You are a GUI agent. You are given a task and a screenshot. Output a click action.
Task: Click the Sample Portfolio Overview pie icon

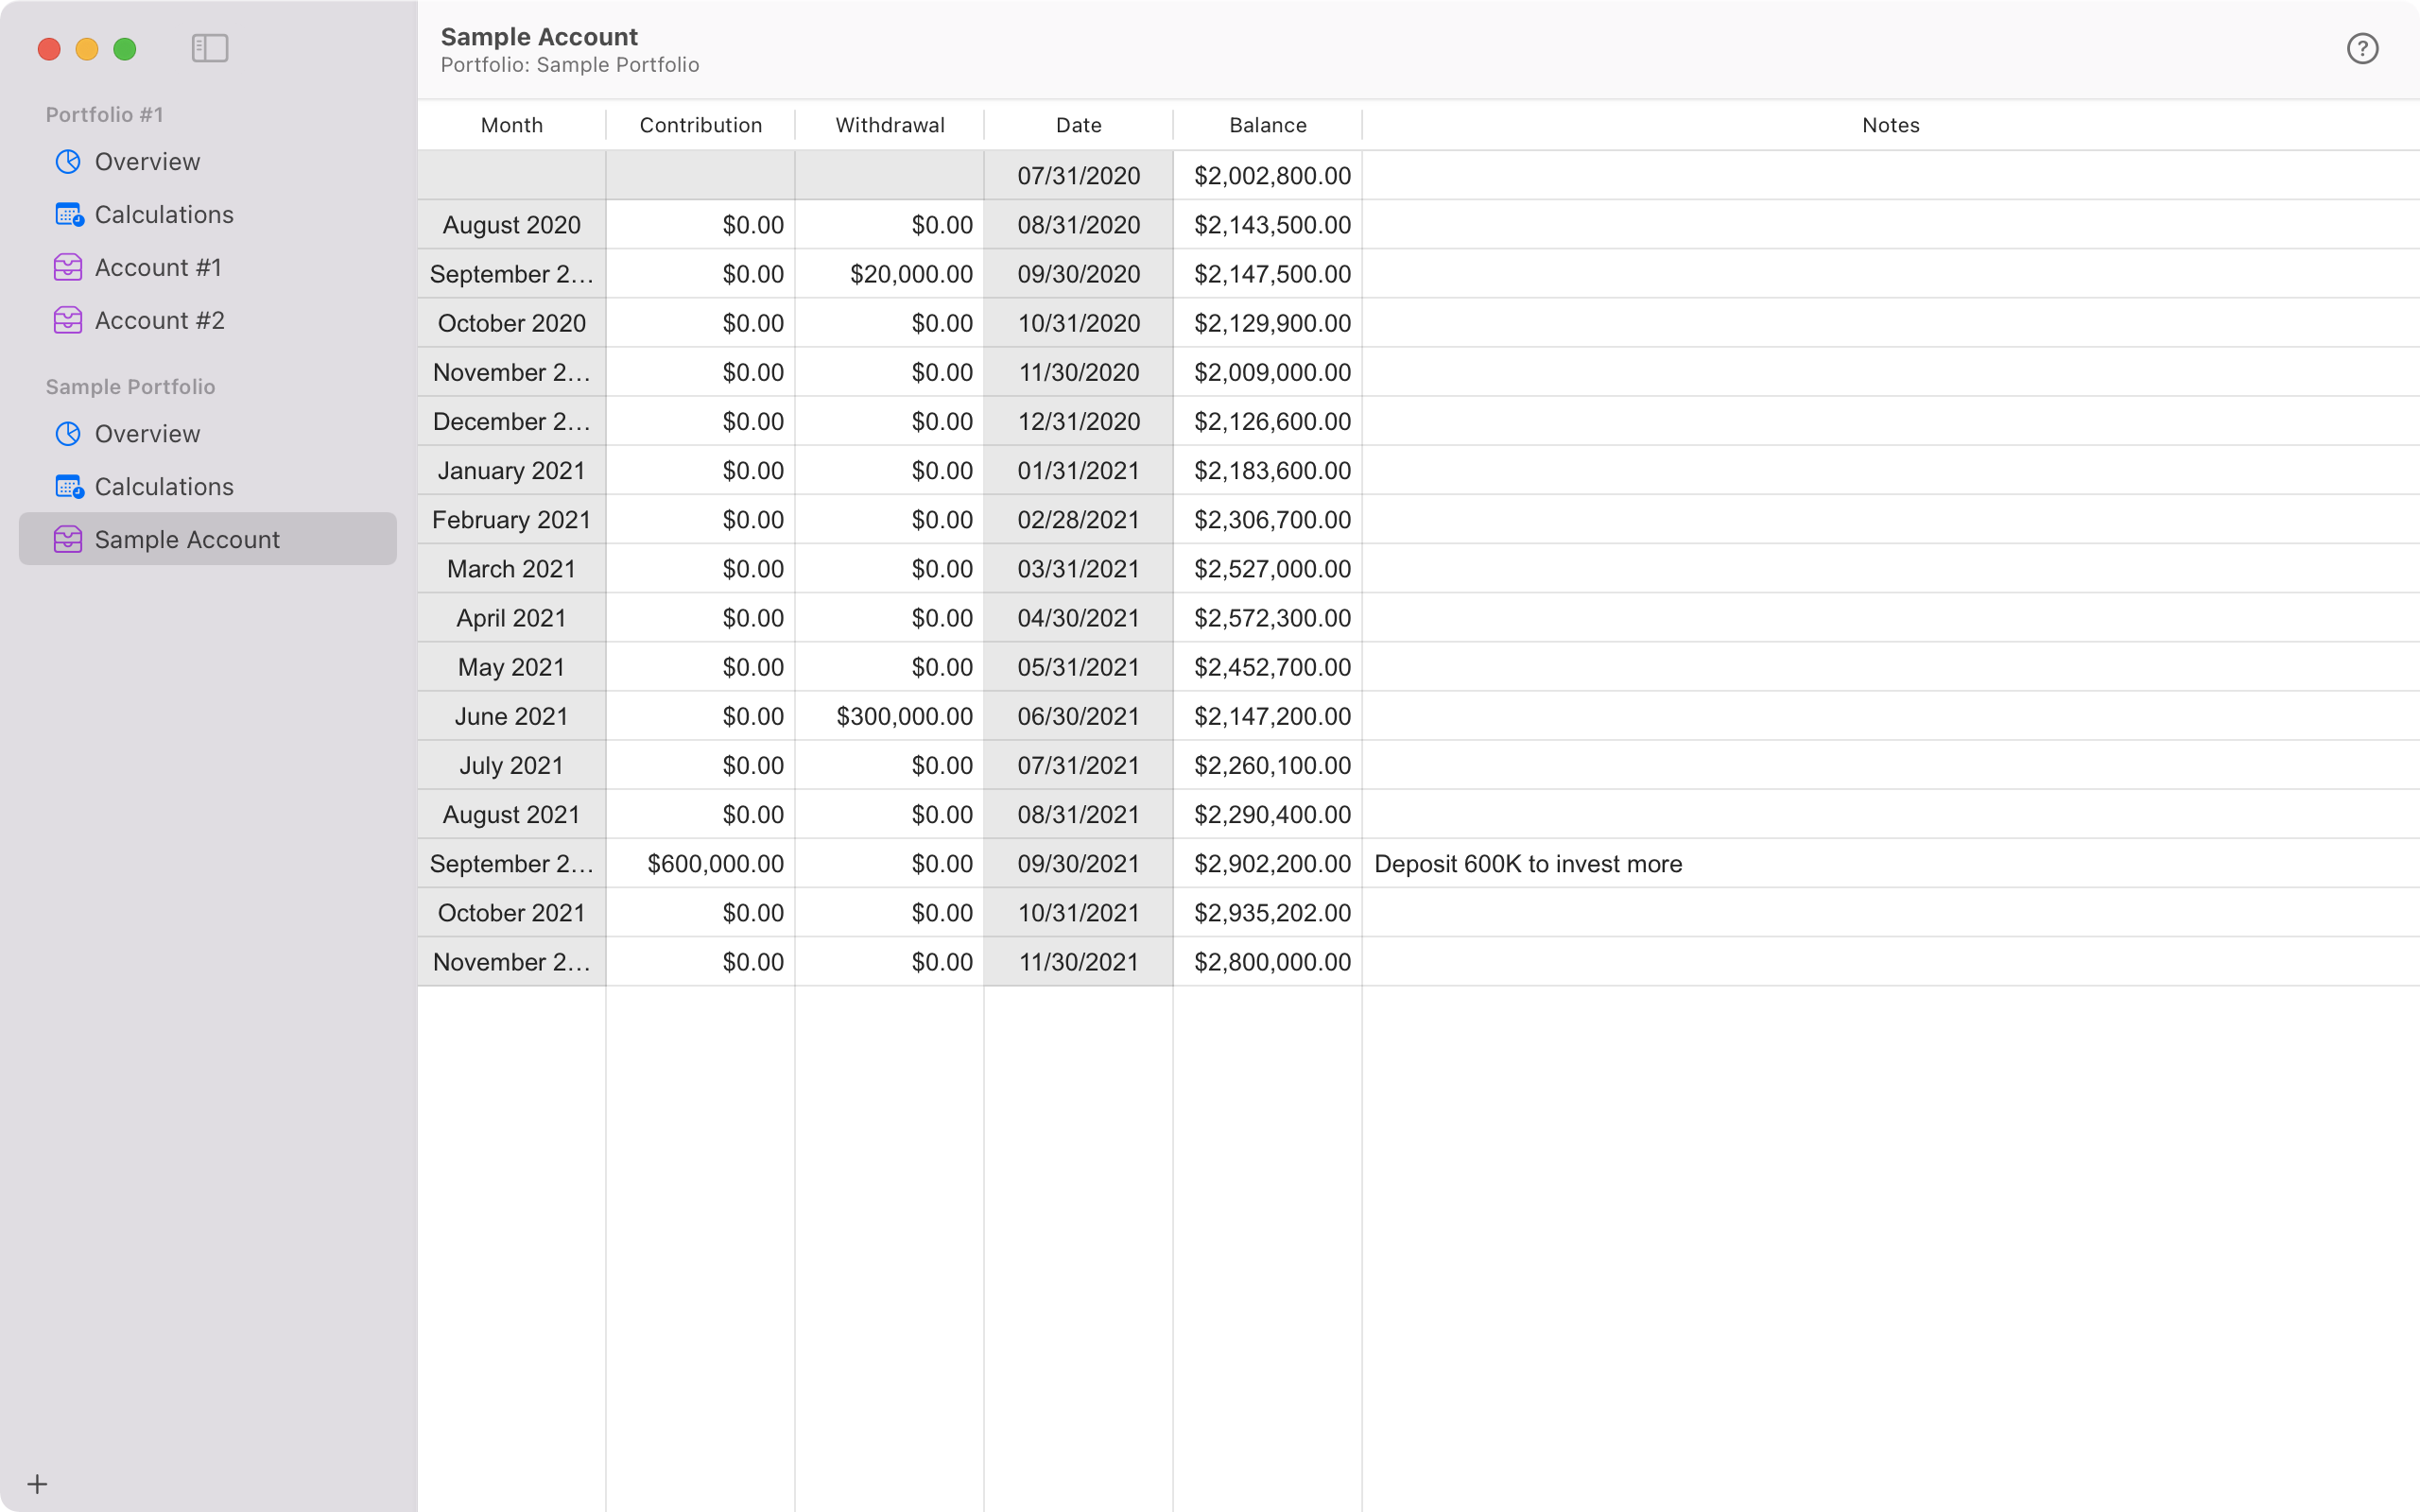pos(68,434)
